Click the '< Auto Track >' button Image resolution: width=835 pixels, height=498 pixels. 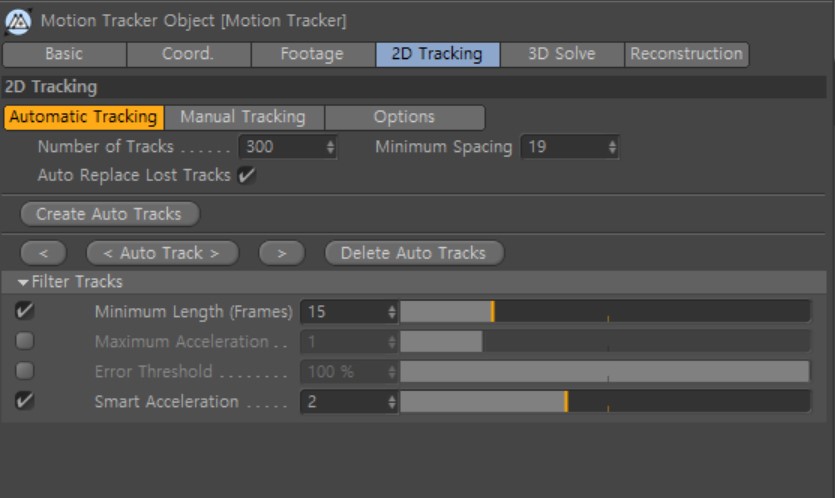coord(162,254)
